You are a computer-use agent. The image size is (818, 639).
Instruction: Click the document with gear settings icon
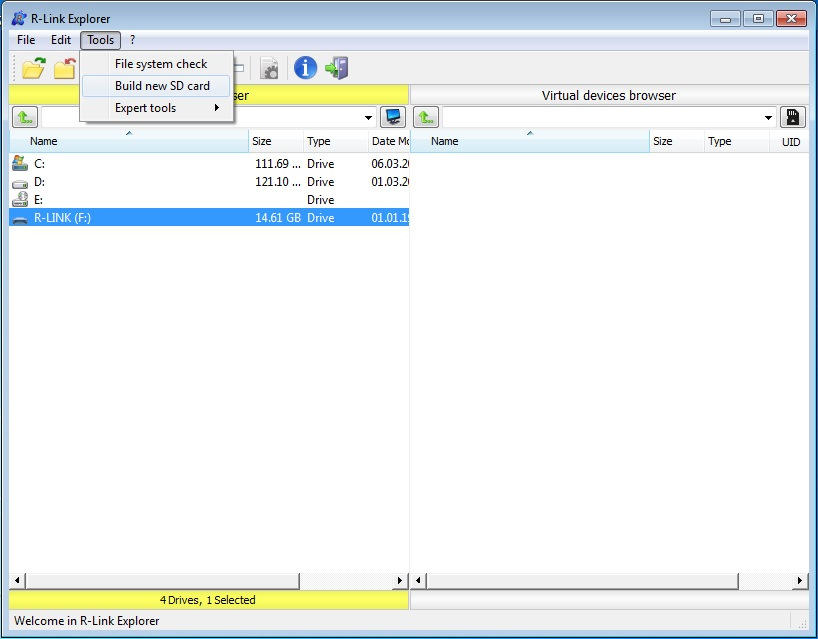269,68
